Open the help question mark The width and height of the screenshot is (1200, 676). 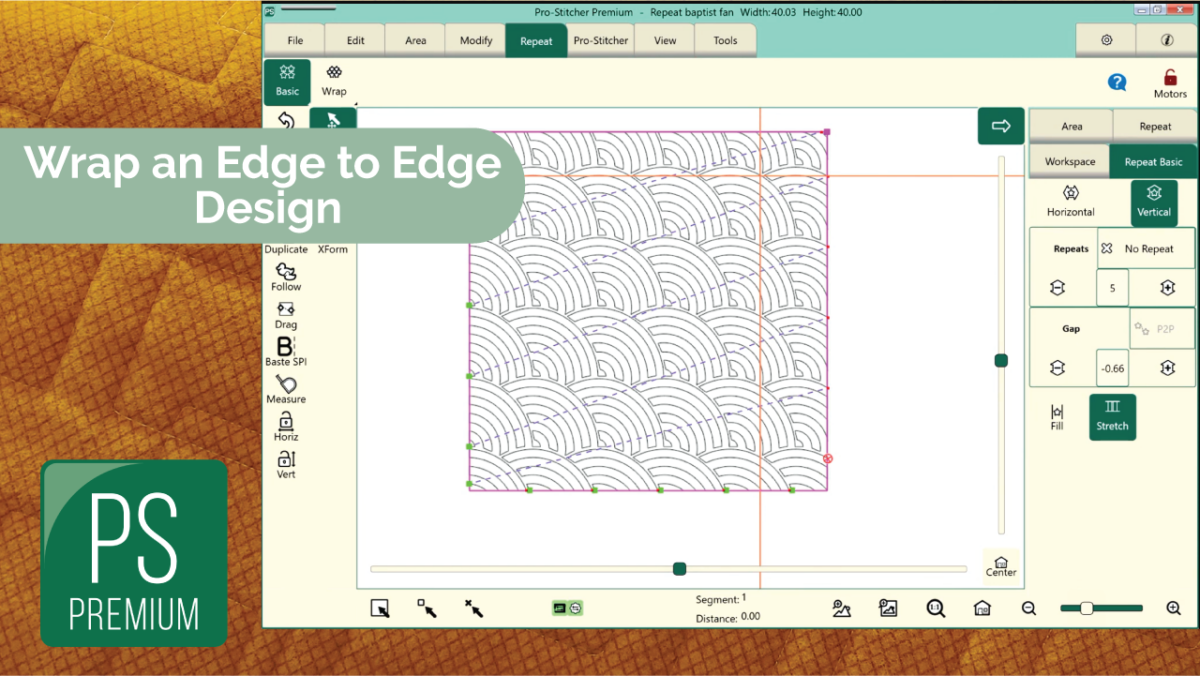point(1117,82)
